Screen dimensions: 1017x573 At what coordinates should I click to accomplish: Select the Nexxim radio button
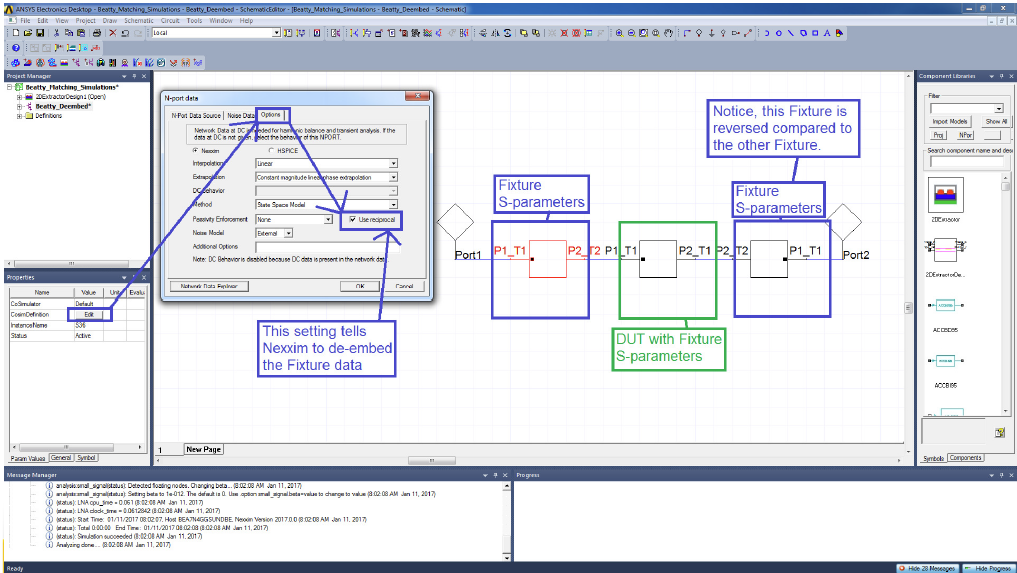[x=196, y=149]
